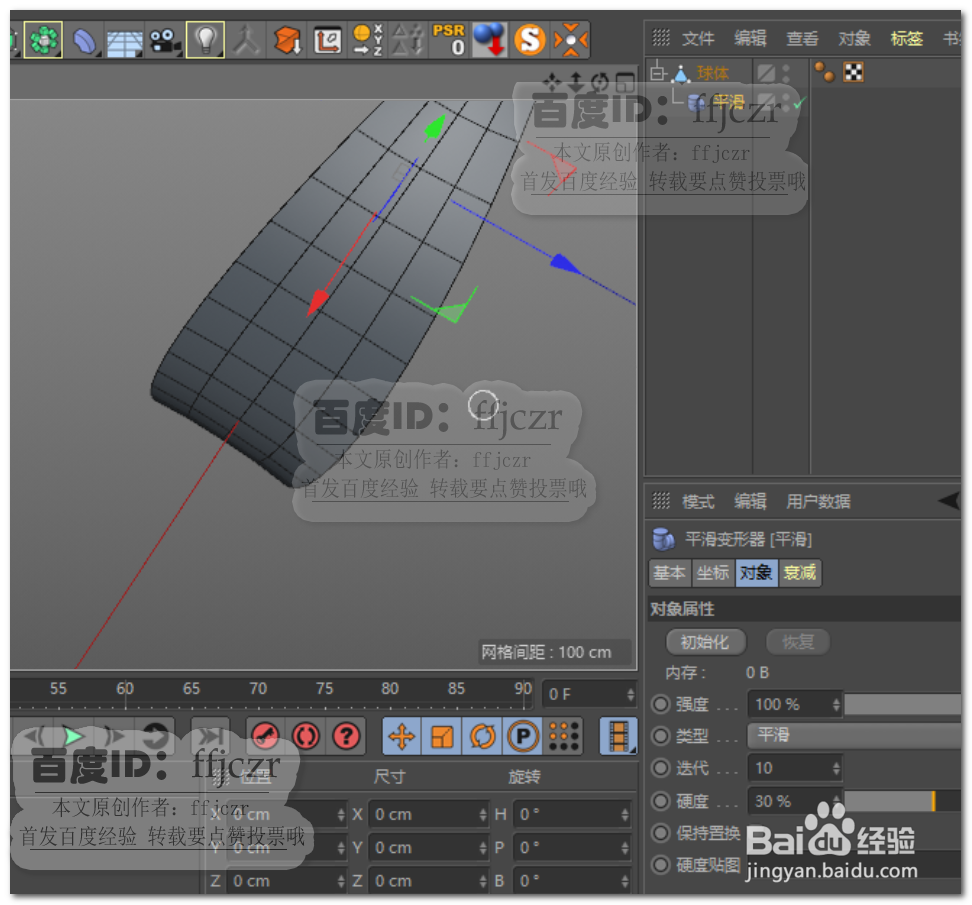
Task: Click the 硬度 slider bar
Action: (x=903, y=801)
